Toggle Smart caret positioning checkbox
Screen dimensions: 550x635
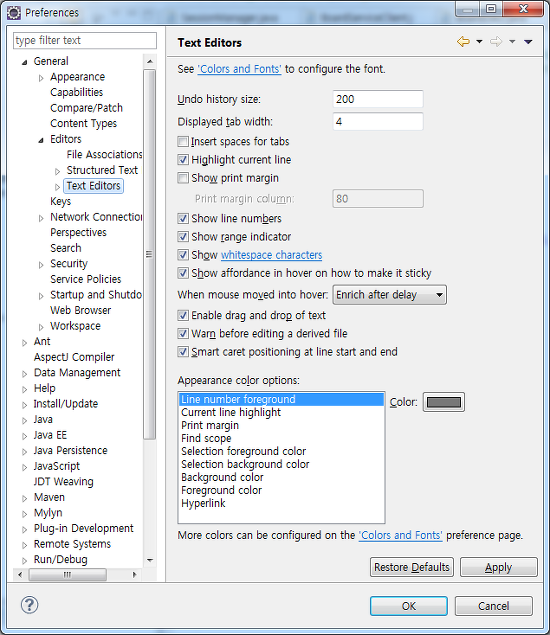pos(183,352)
